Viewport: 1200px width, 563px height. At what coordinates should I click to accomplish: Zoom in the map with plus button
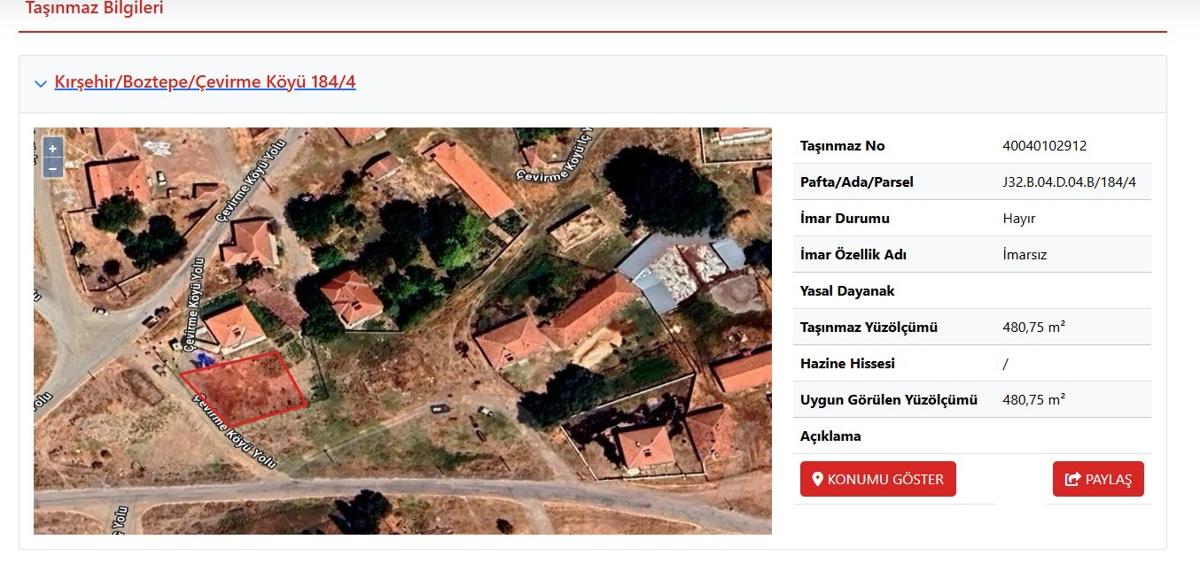[x=53, y=148]
